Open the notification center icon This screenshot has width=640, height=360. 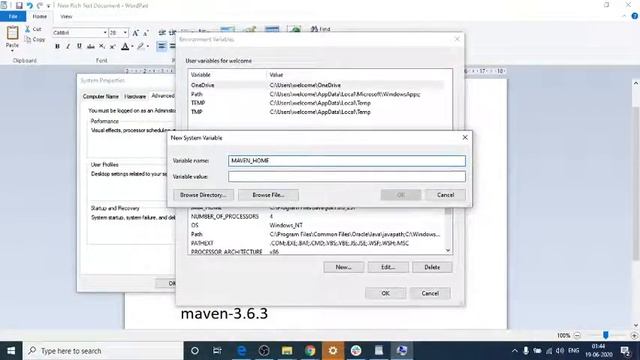[x=625, y=351]
